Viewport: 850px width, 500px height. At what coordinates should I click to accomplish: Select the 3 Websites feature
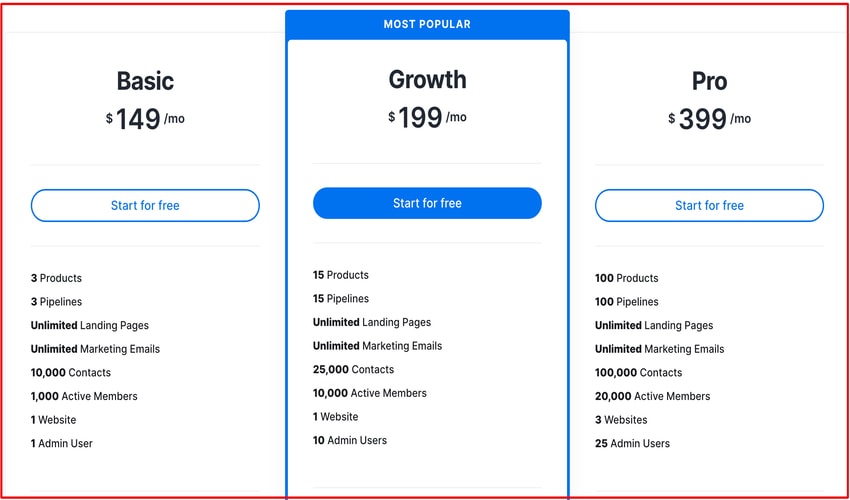click(621, 420)
